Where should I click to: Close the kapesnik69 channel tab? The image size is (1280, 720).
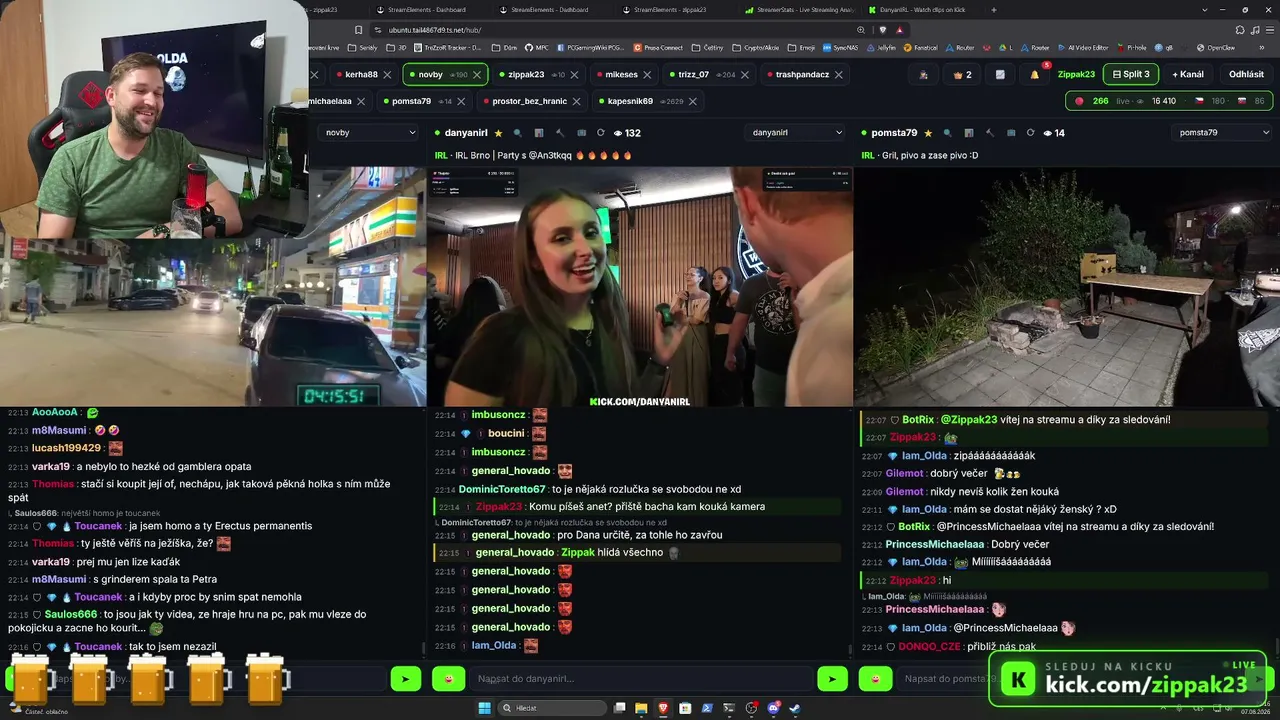[692, 101]
